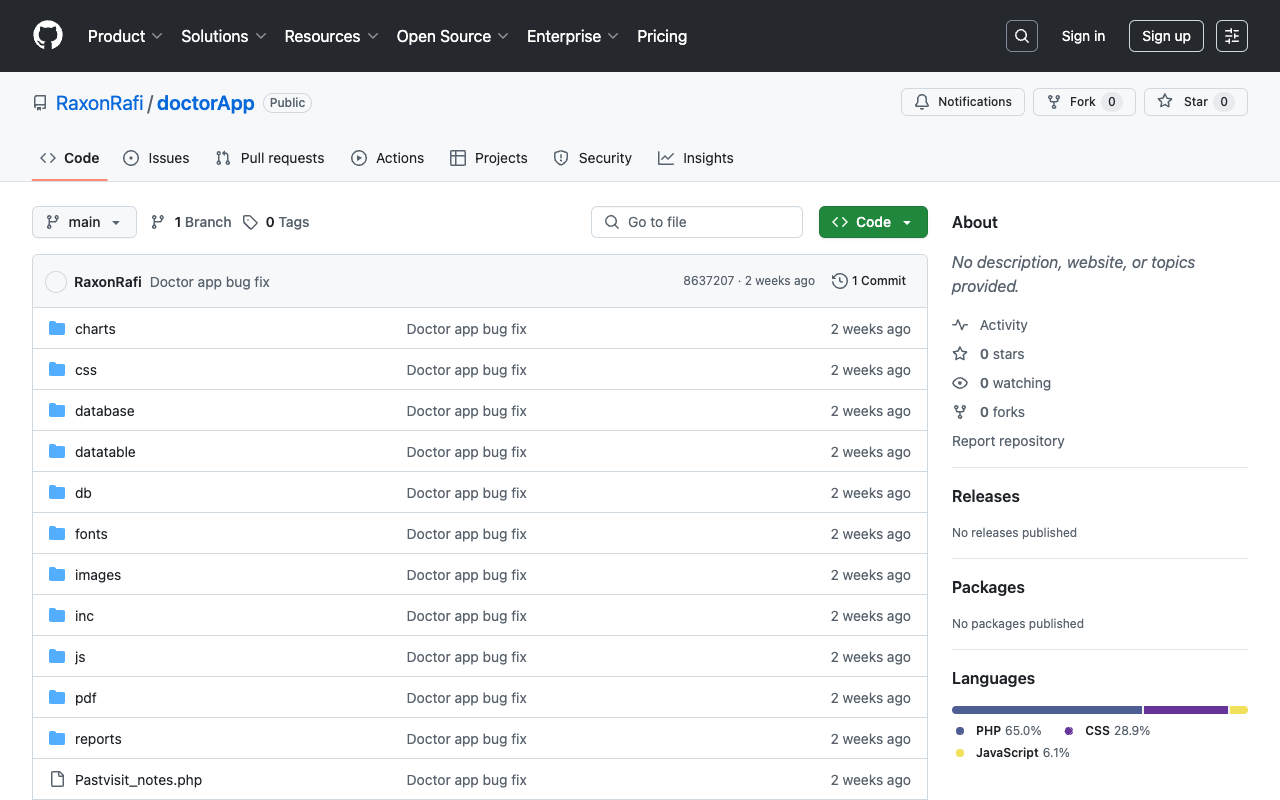This screenshot has width=1280, height=800.
Task: Click the css folder icon
Action: pos(57,370)
